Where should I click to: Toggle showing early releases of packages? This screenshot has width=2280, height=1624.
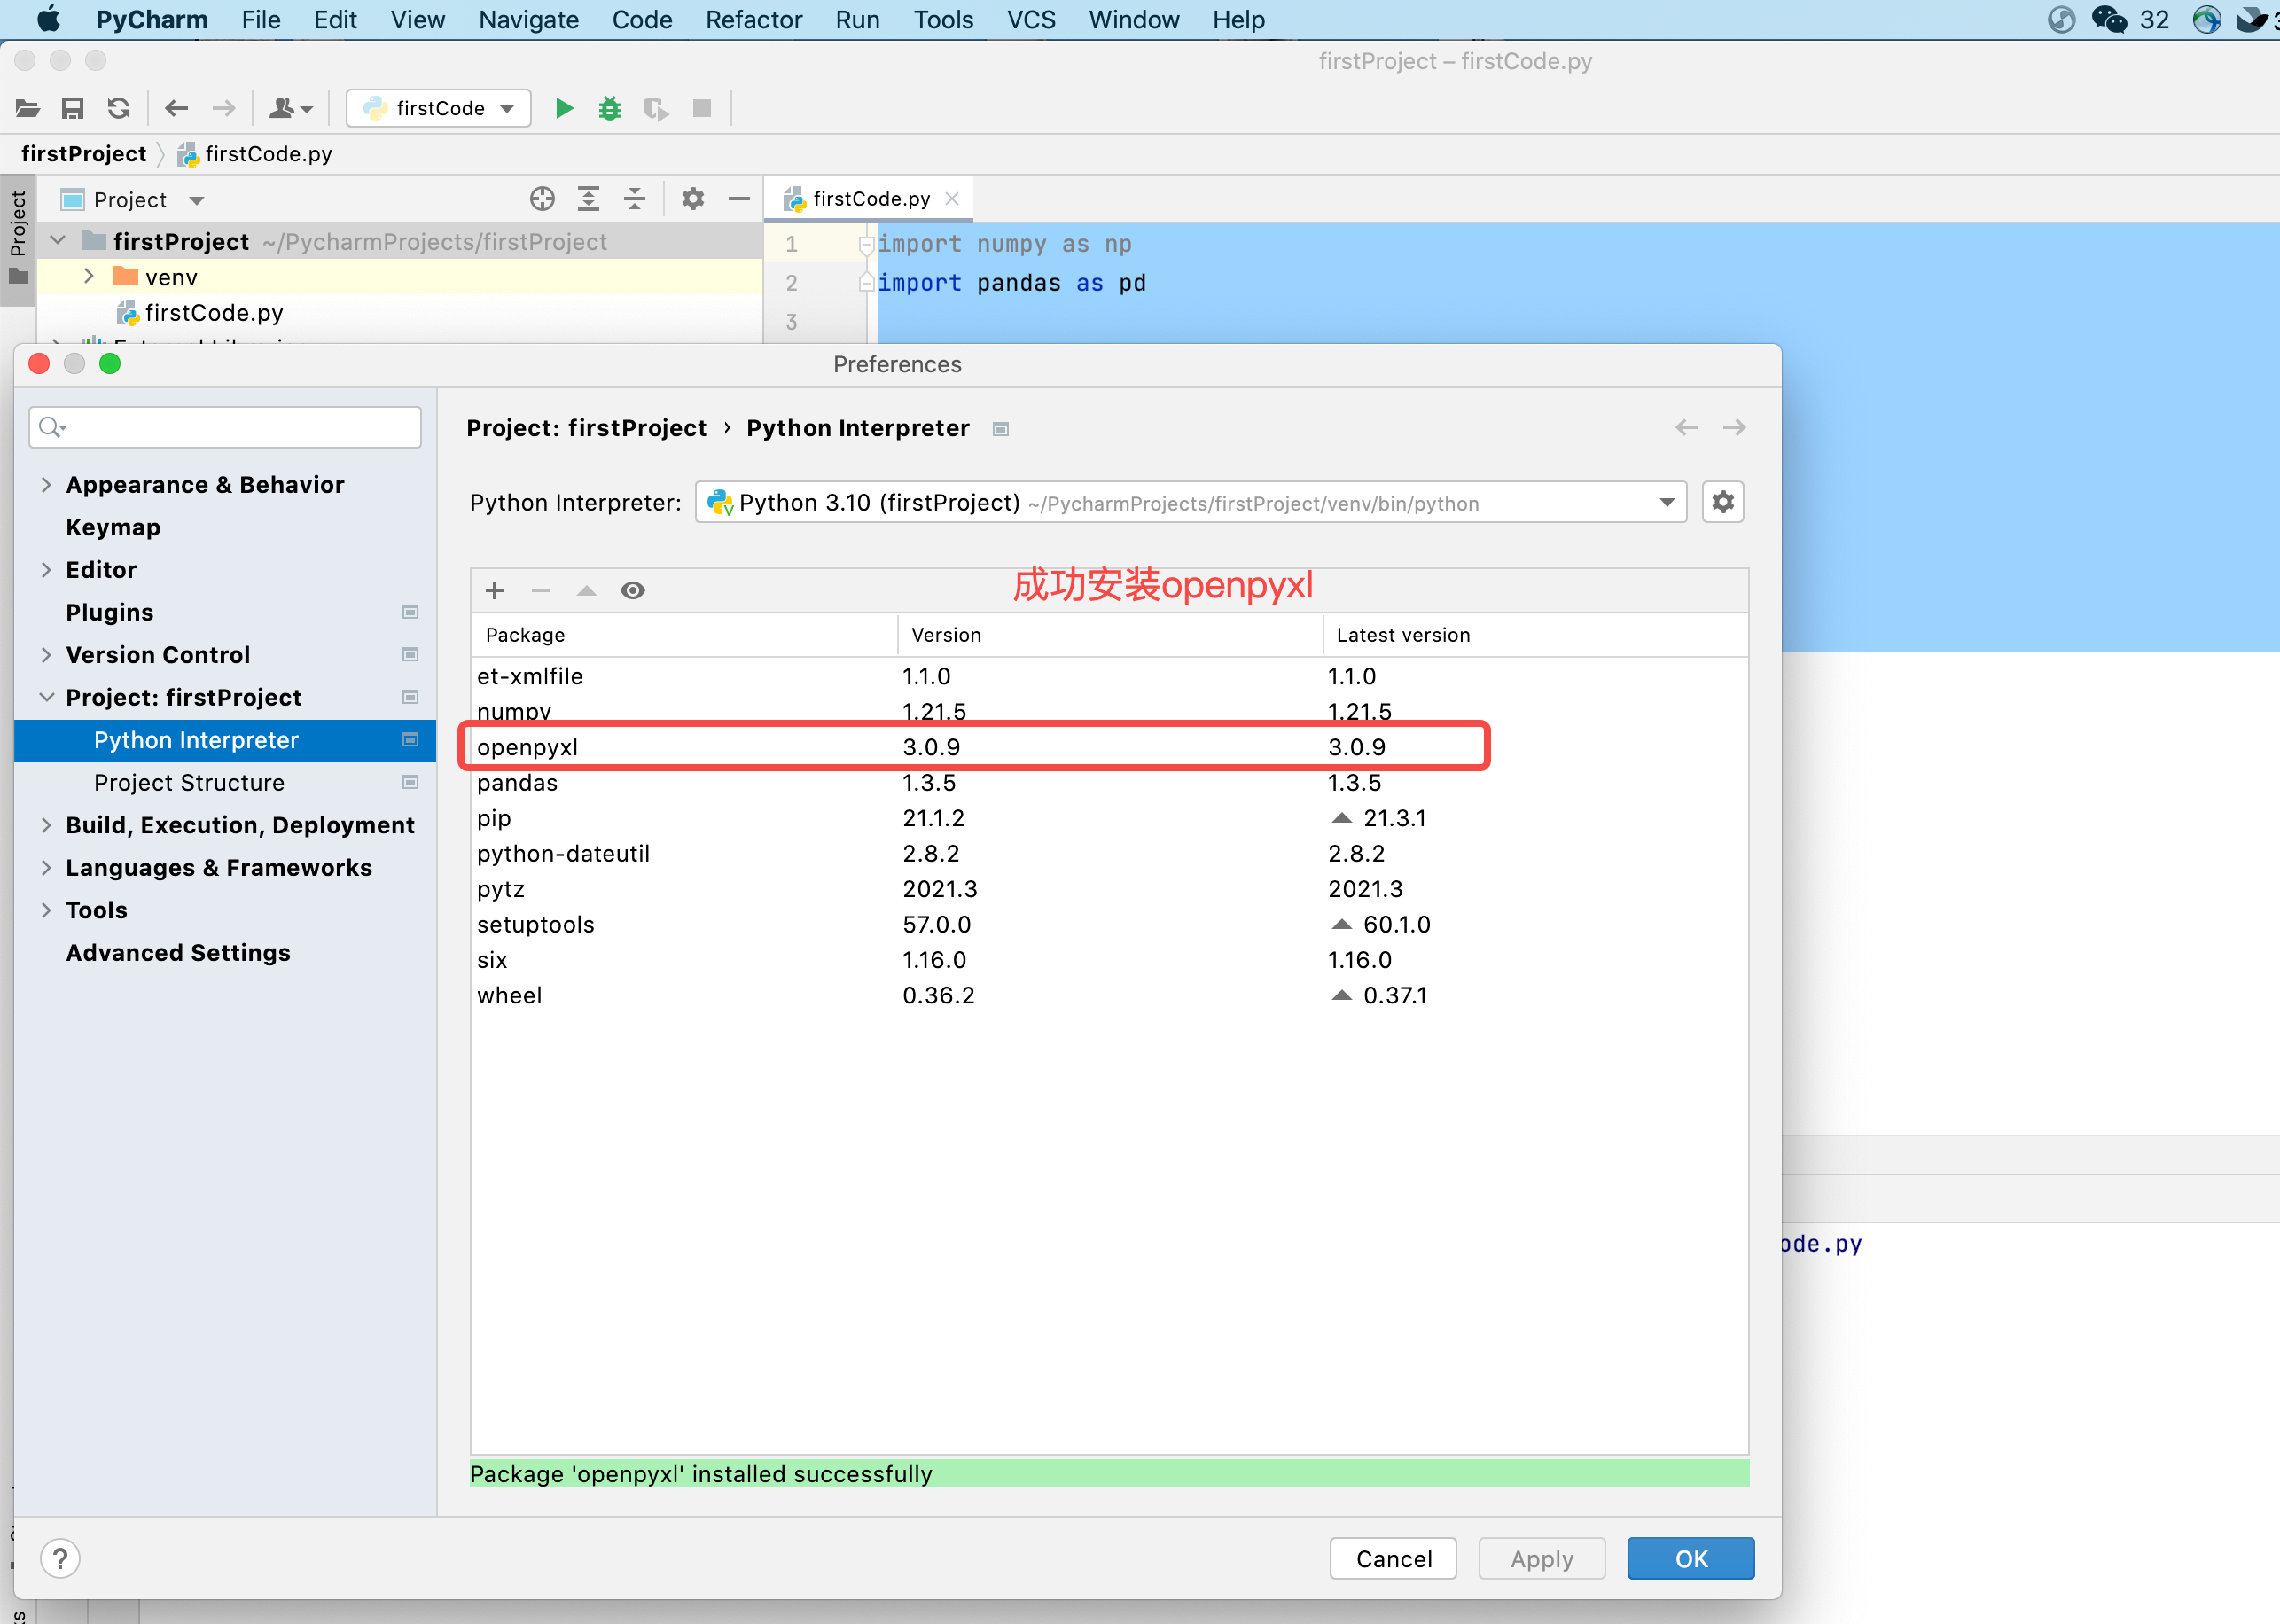tap(632, 590)
